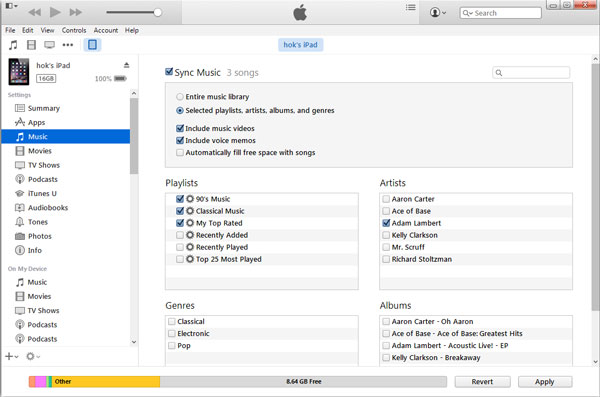Click the Apply button
The height and width of the screenshot is (397, 600).
[x=545, y=382]
